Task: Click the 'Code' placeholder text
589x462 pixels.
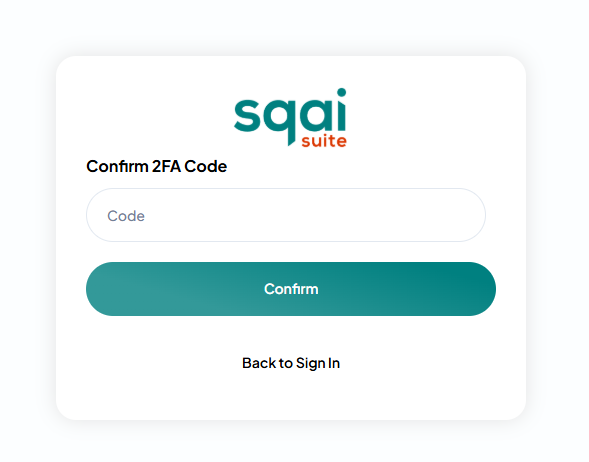Action: pyautogui.click(x=126, y=216)
